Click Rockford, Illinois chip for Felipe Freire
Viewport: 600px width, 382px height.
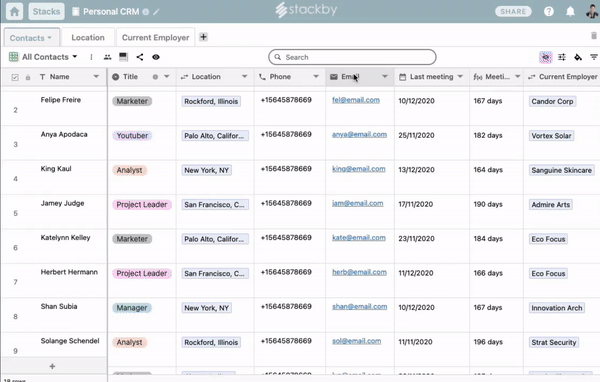click(x=211, y=101)
